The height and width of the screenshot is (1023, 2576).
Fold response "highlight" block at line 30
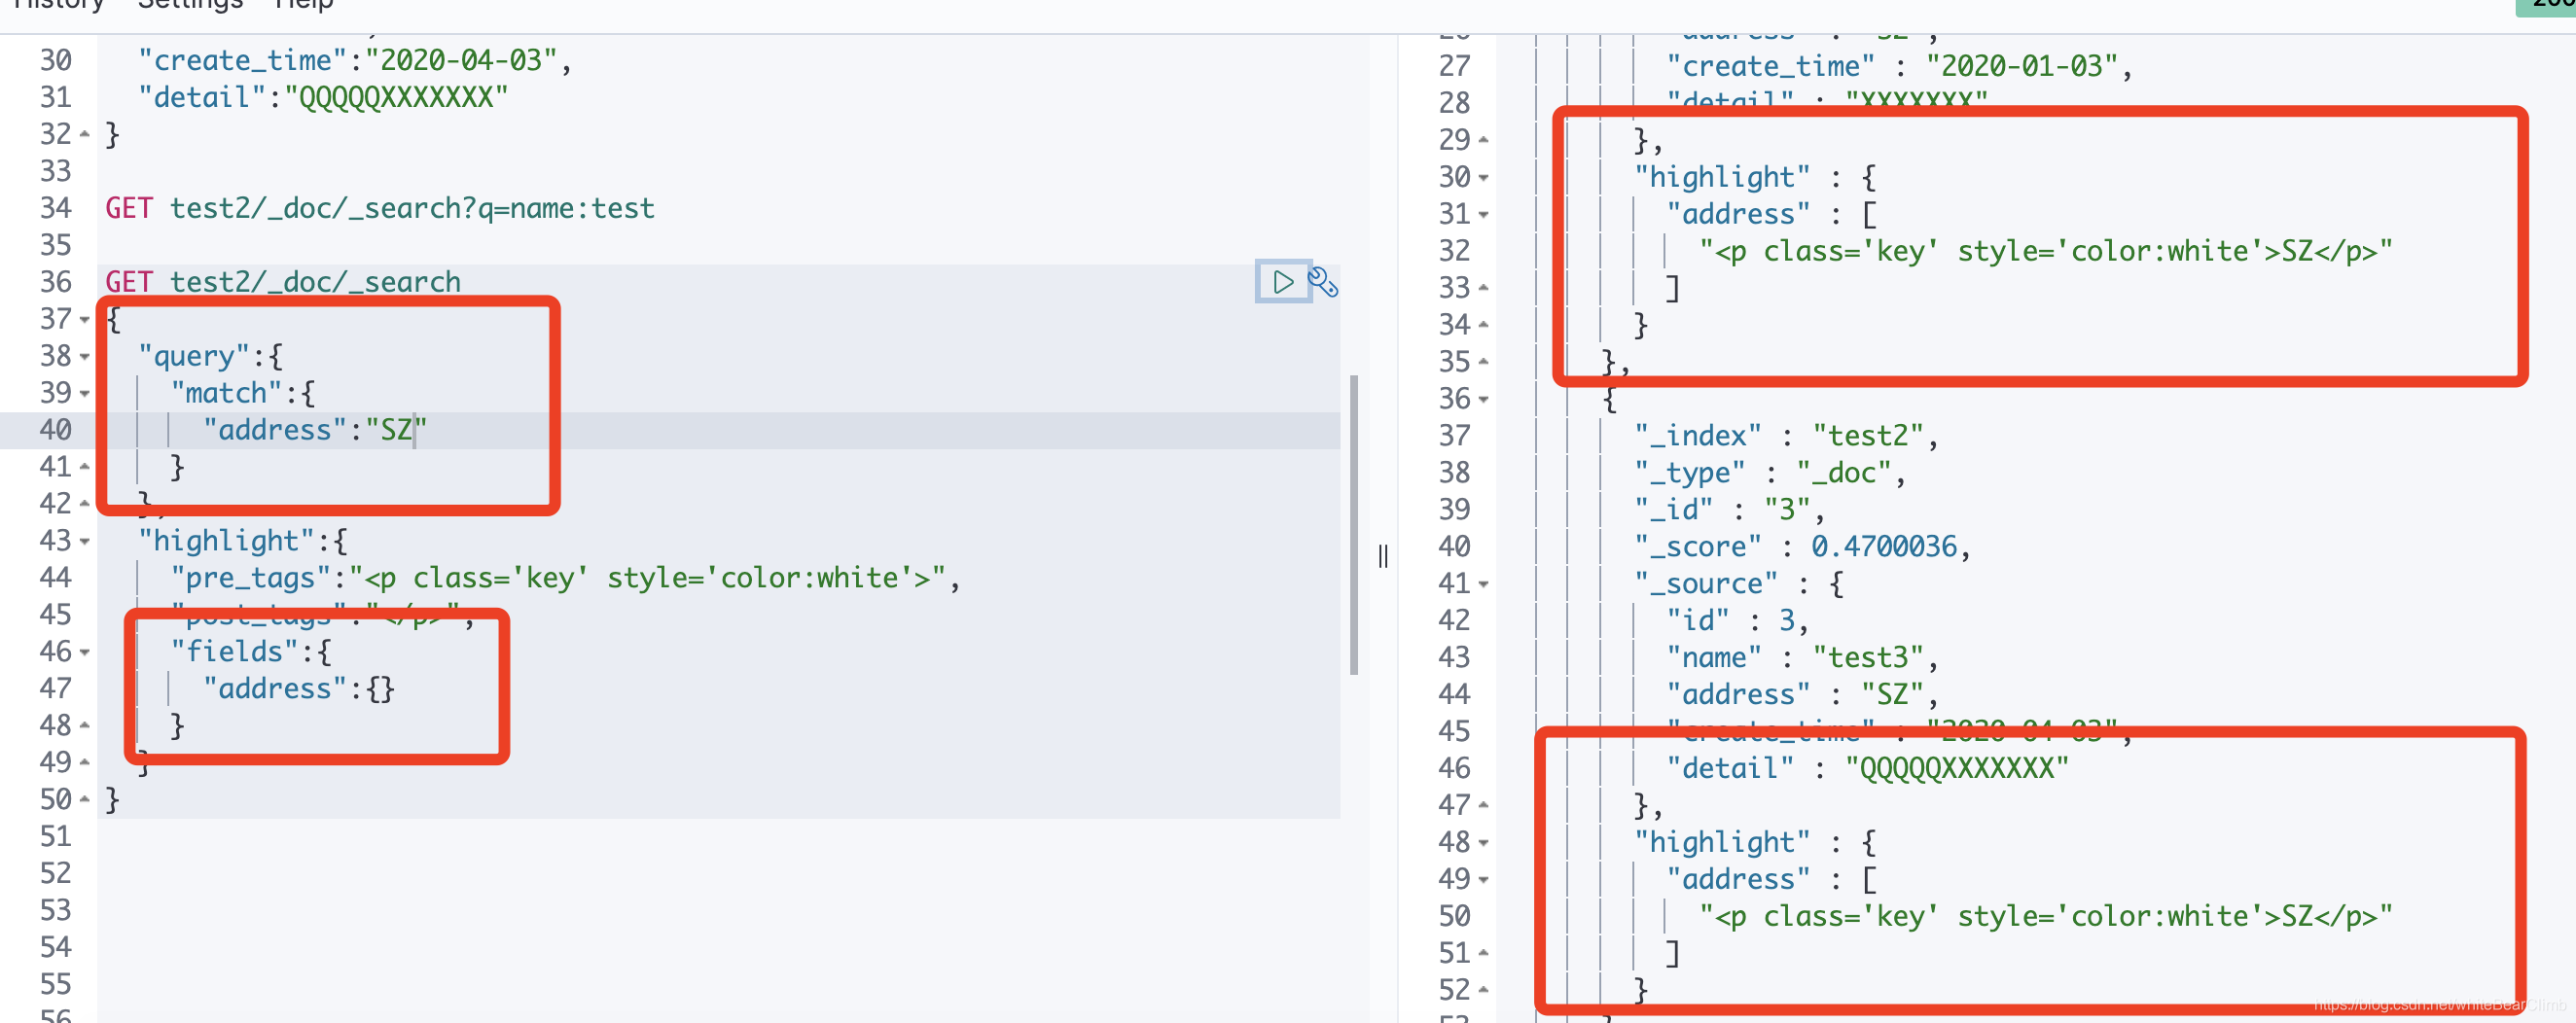click(1484, 178)
